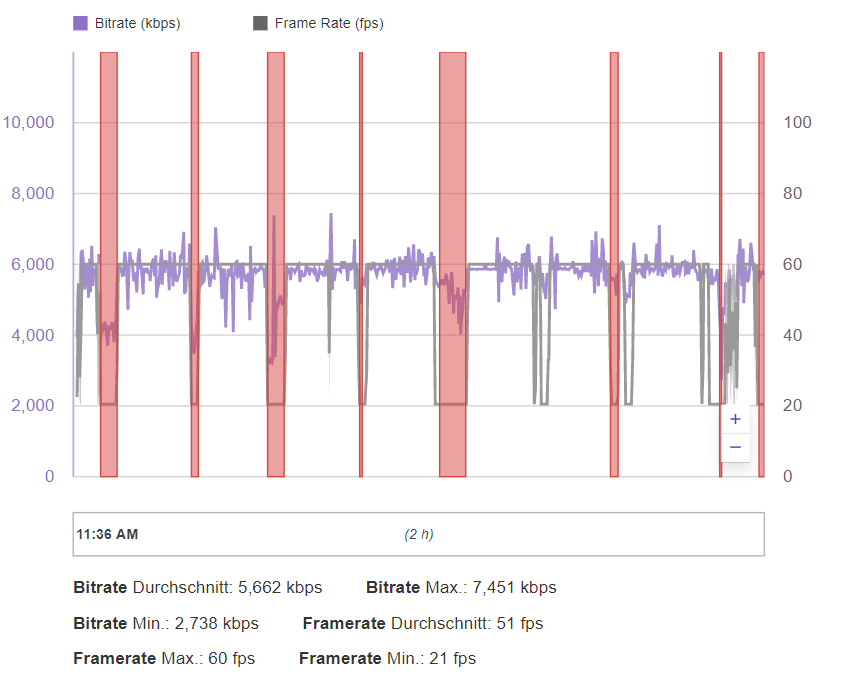The width and height of the screenshot is (841, 683).
Task: Click the Bitrate Min. 2,738 kbps stat
Action: pos(166,624)
